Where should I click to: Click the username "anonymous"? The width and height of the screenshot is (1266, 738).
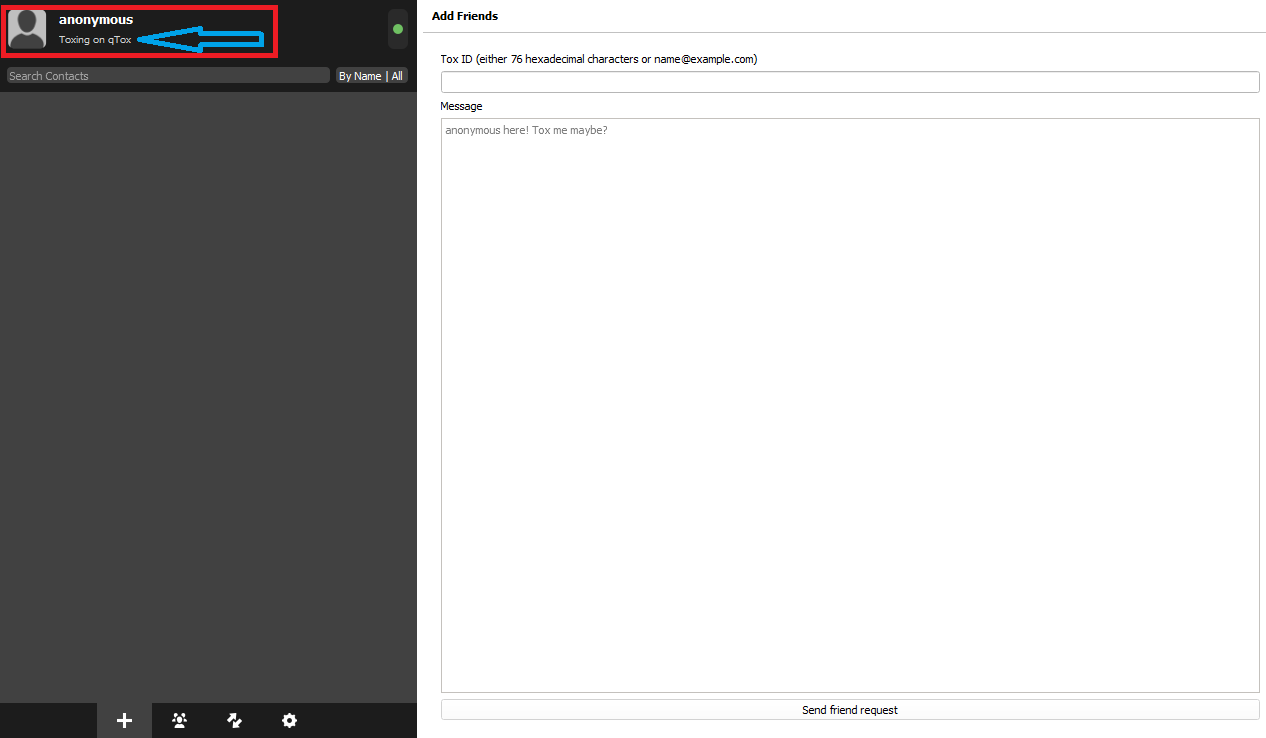click(x=96, y=20)
